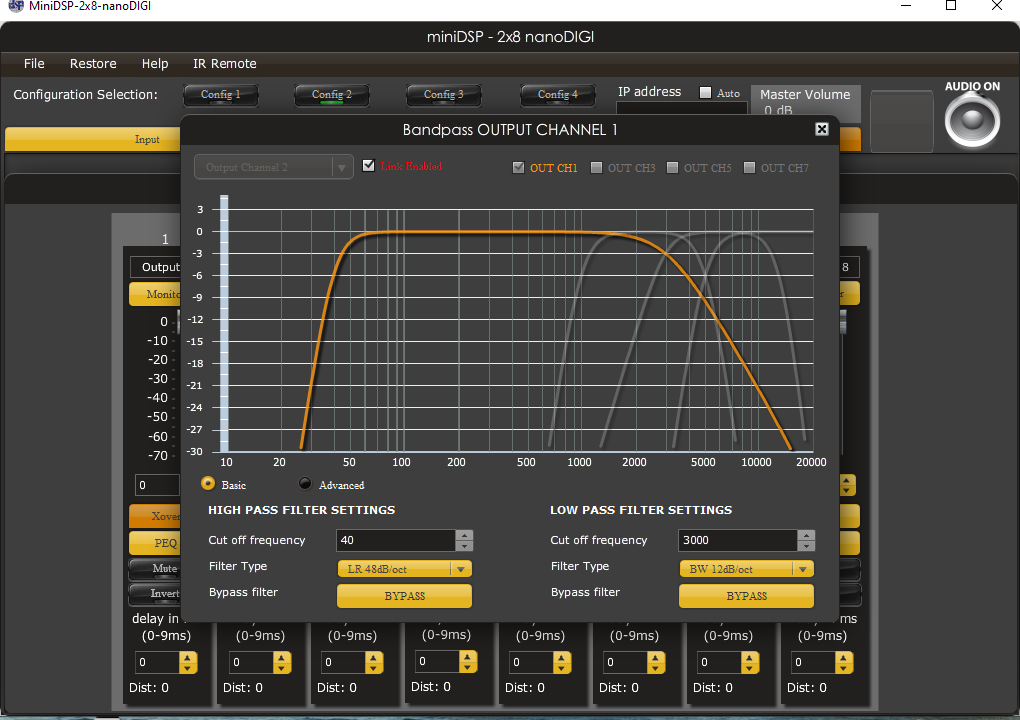The image size is (1020, 720).
Task: Click the sixth channel delay stepper arrows
Action: pyautogui.click(x=656, y=662)
